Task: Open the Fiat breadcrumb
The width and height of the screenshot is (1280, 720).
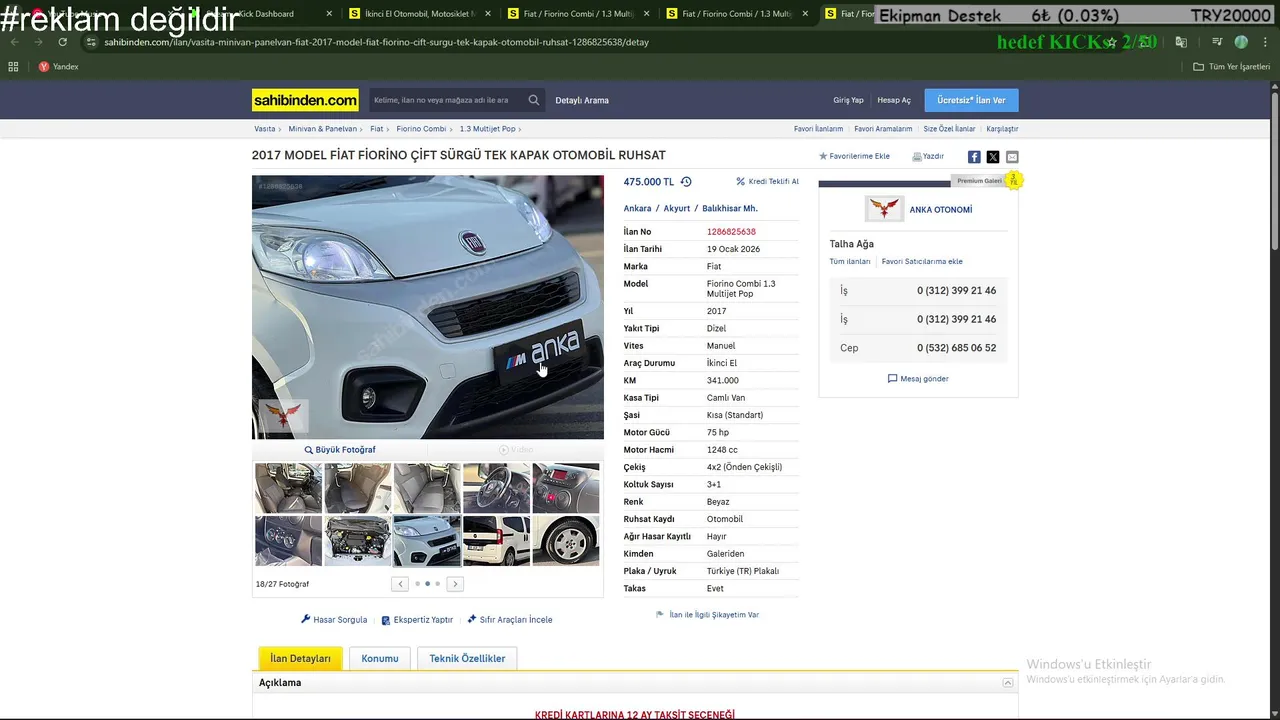Action: tap(377, 129)
